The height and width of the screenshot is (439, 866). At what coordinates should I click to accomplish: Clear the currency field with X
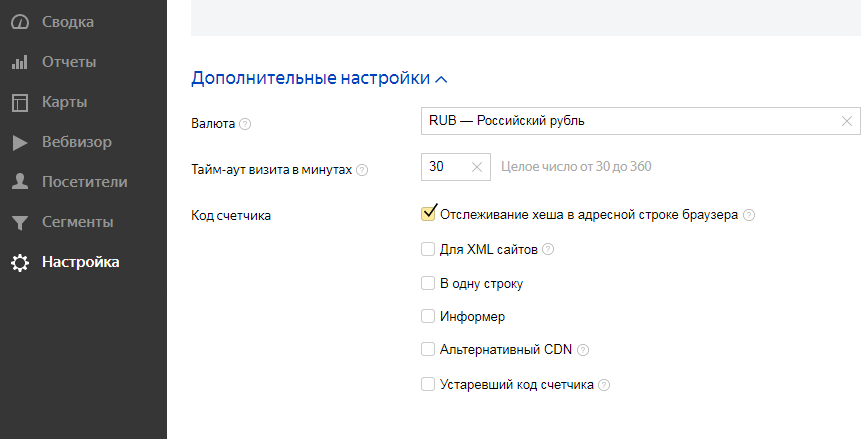coord(847,121)
